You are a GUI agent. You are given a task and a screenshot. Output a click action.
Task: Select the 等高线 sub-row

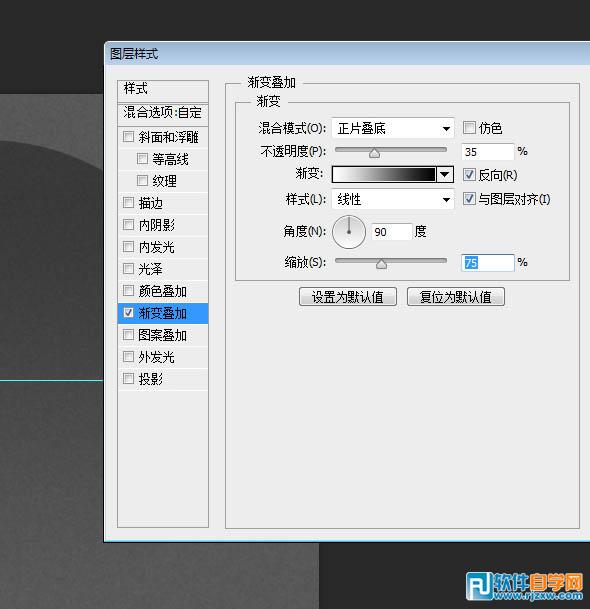[163, 159]
